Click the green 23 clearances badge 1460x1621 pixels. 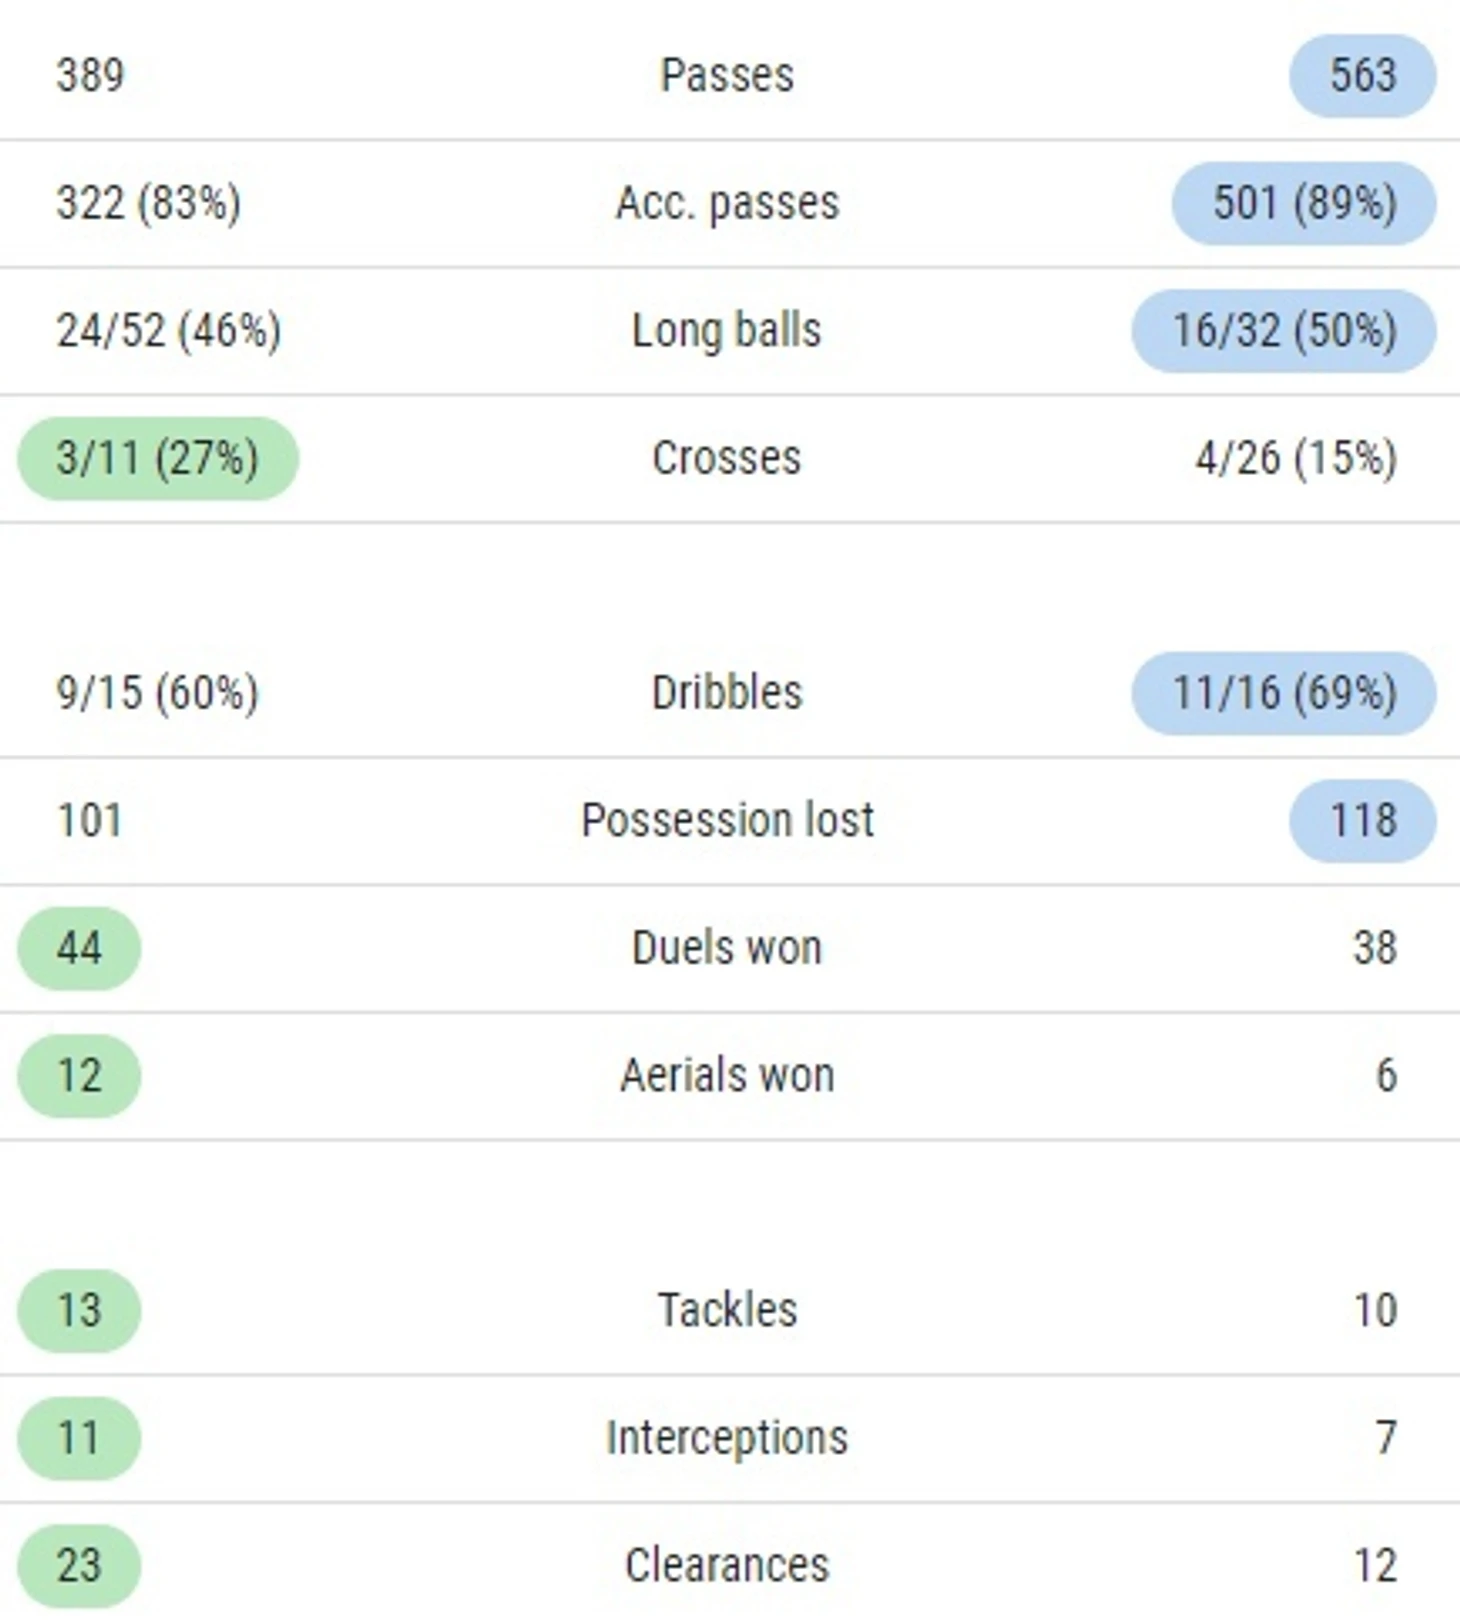click(x=79, y=1565)
